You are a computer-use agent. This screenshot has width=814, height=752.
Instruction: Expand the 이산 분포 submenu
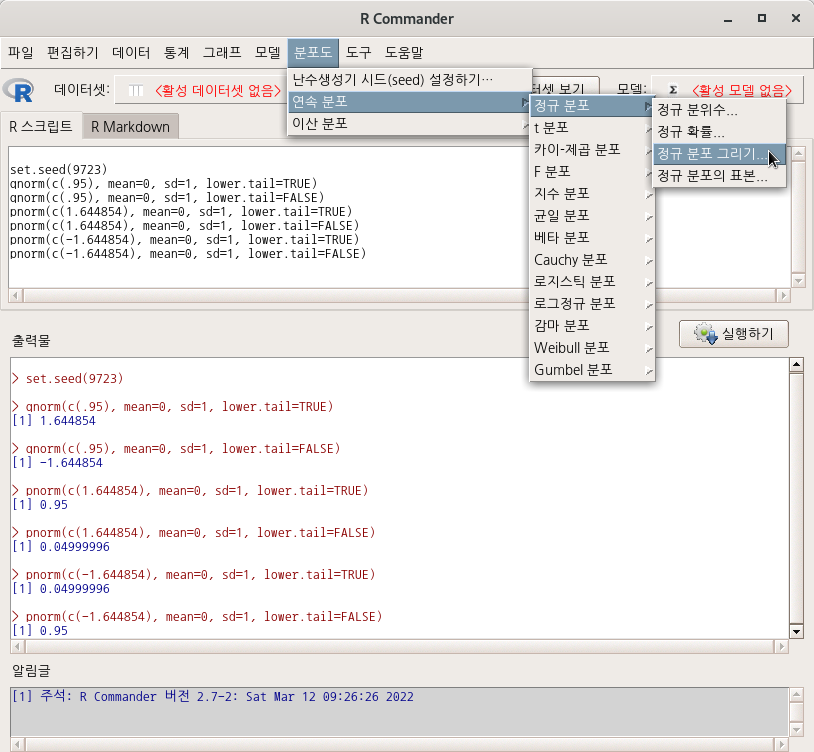tap(410, 124)
